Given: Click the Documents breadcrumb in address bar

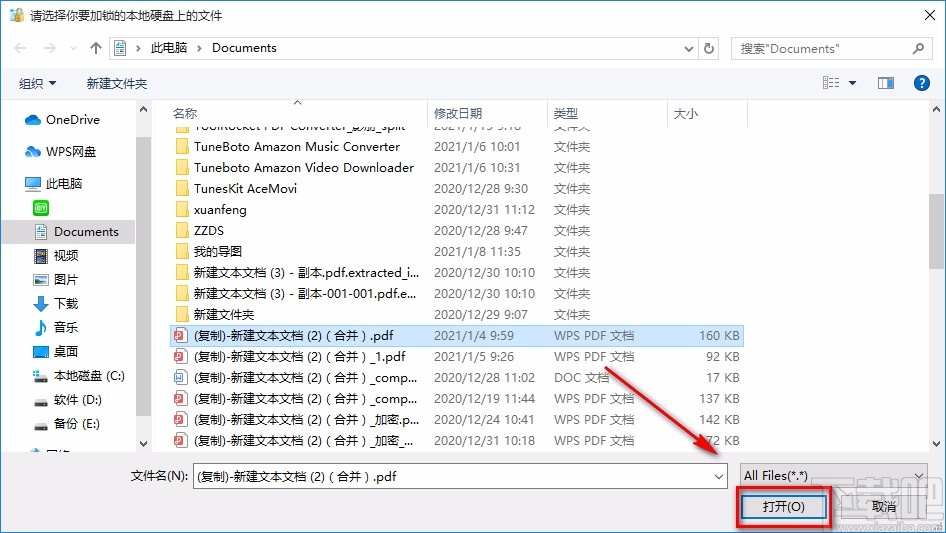Looking at the screenshot, I should (x=244, y=48).
